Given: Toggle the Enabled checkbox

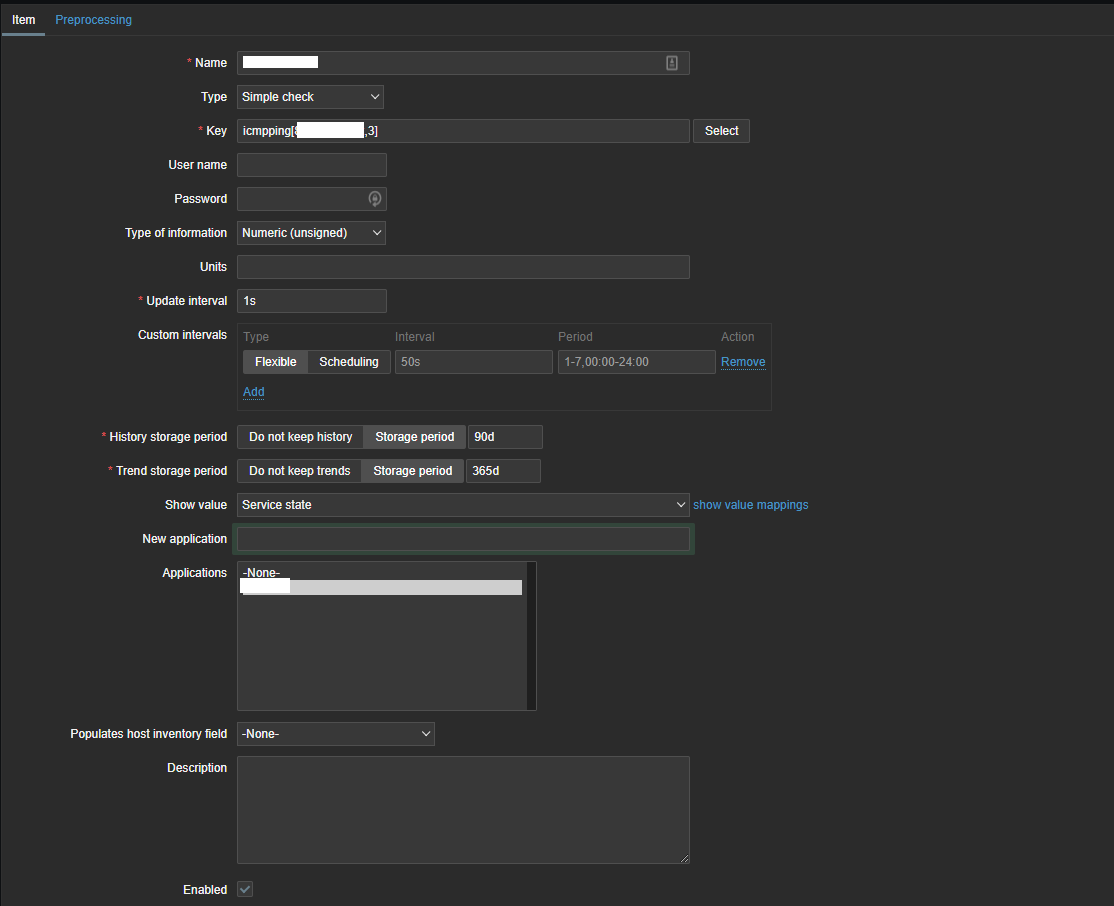Looking at the screenshot, I should [245, 889].
